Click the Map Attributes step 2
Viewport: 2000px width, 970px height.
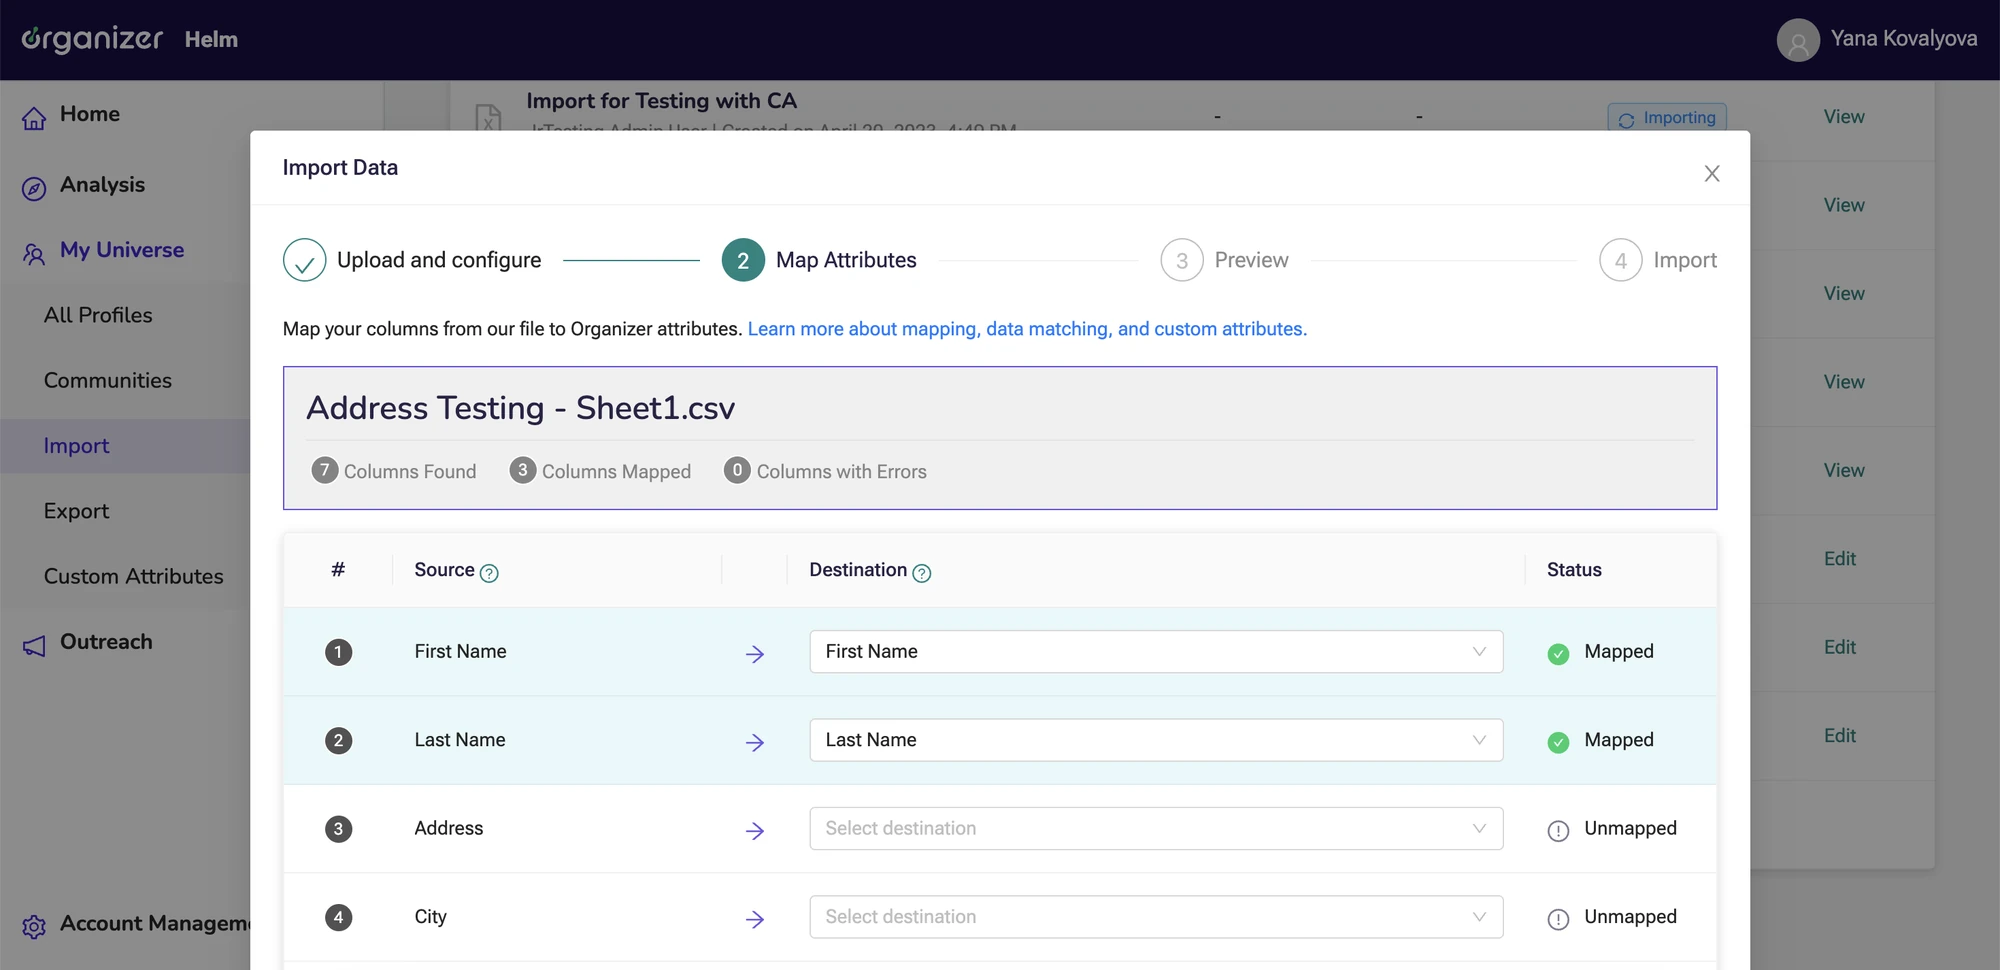point(819,260)
